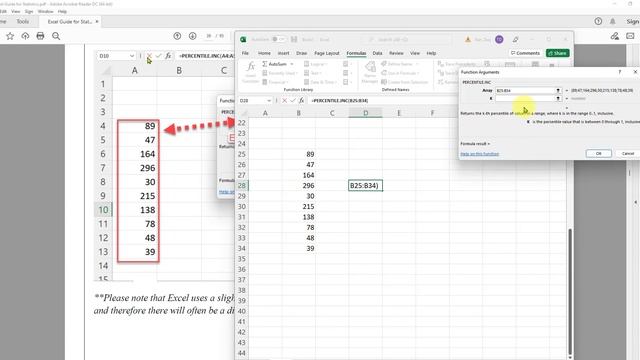The image size is (640, 360).
Task: Click the Excel vertical scrollbar thumb
Action: 570,292
